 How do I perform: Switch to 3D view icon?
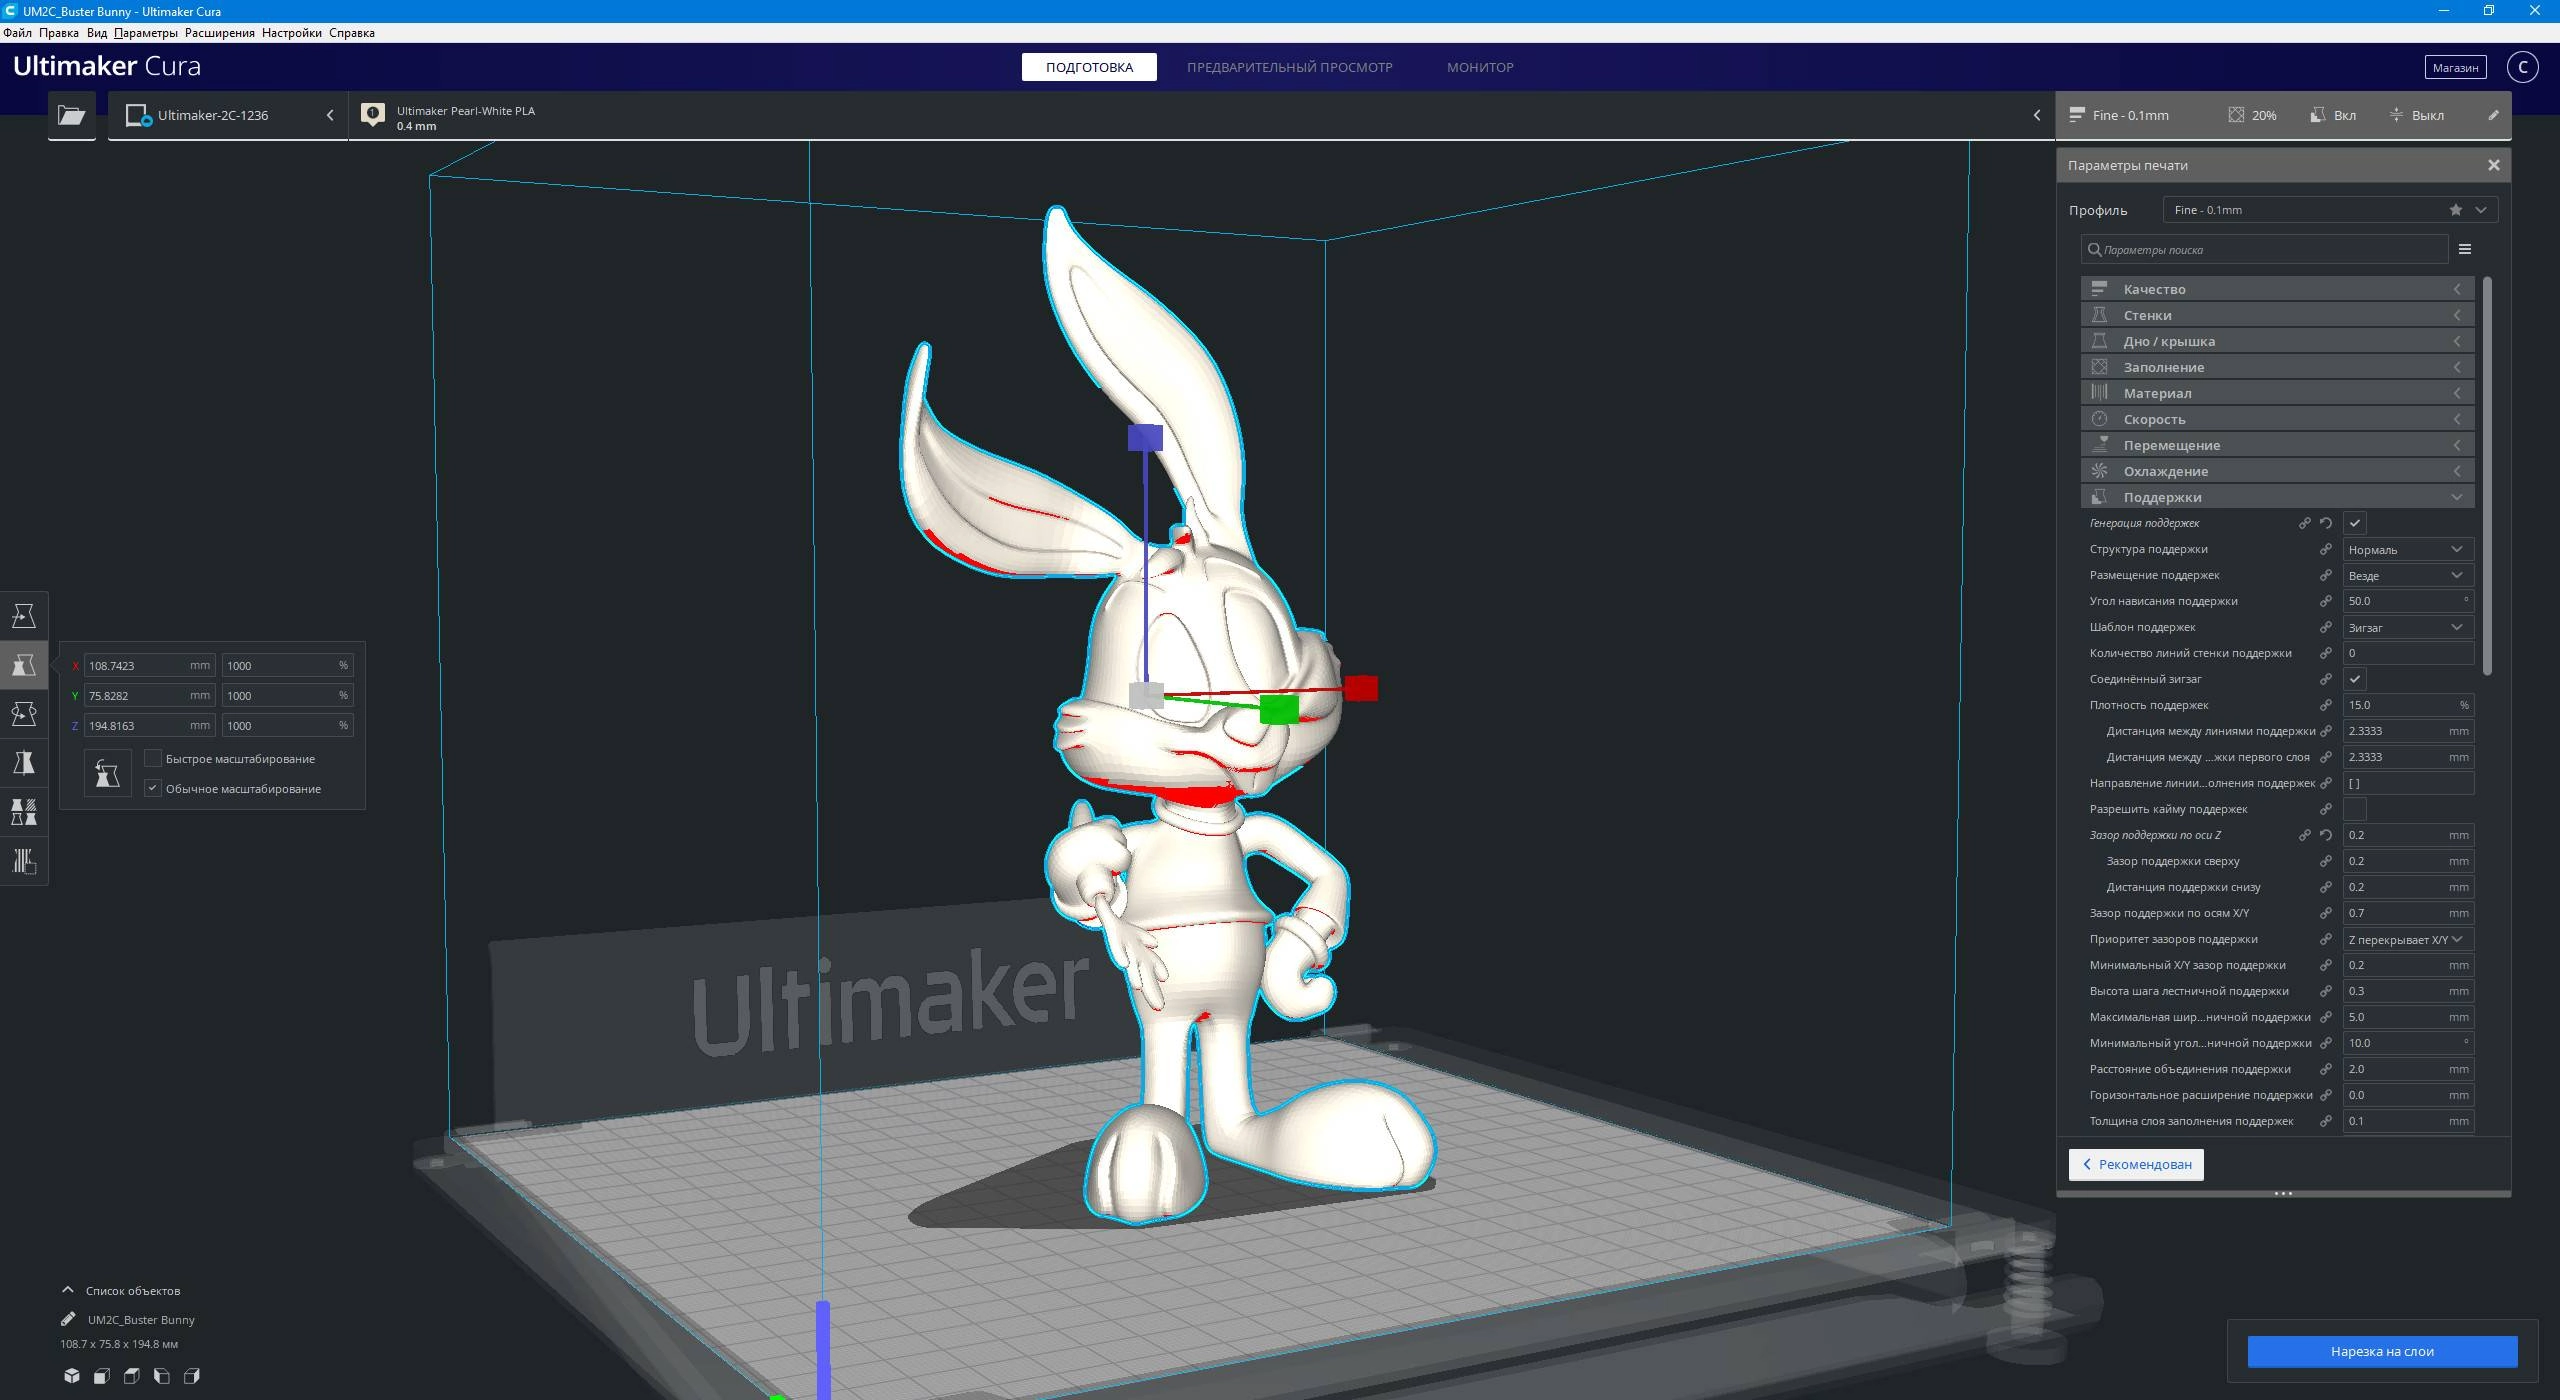point(72,1376)
